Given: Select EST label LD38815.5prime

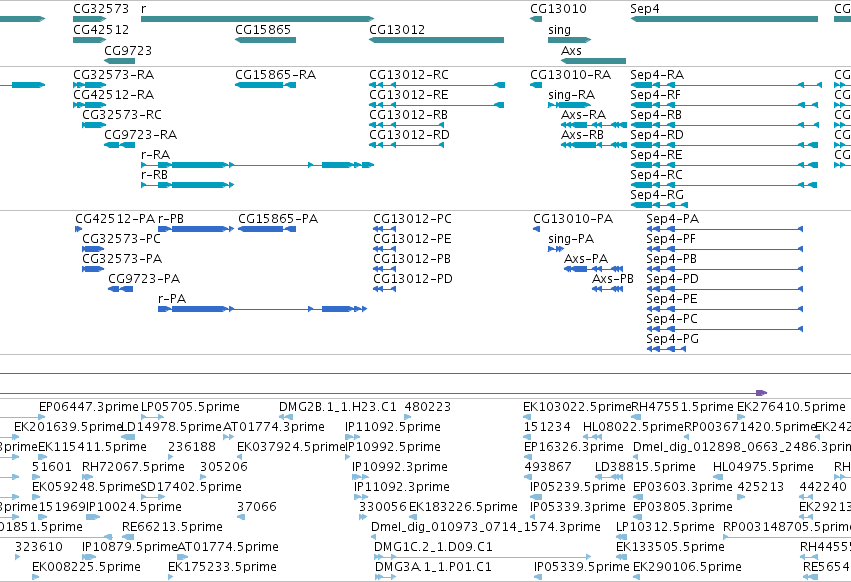Looking at the screenshot, I should [645, 467].
